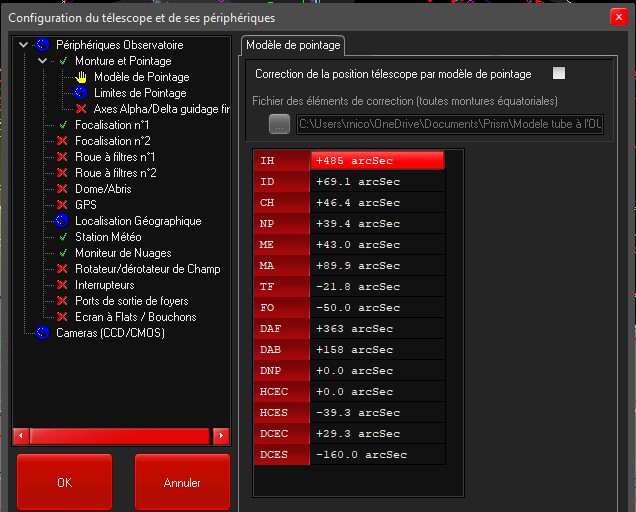Click the blue icon next to Cameras (CCD/CMOS)
The width and height of the screenshot is (636, 512).
43,333
